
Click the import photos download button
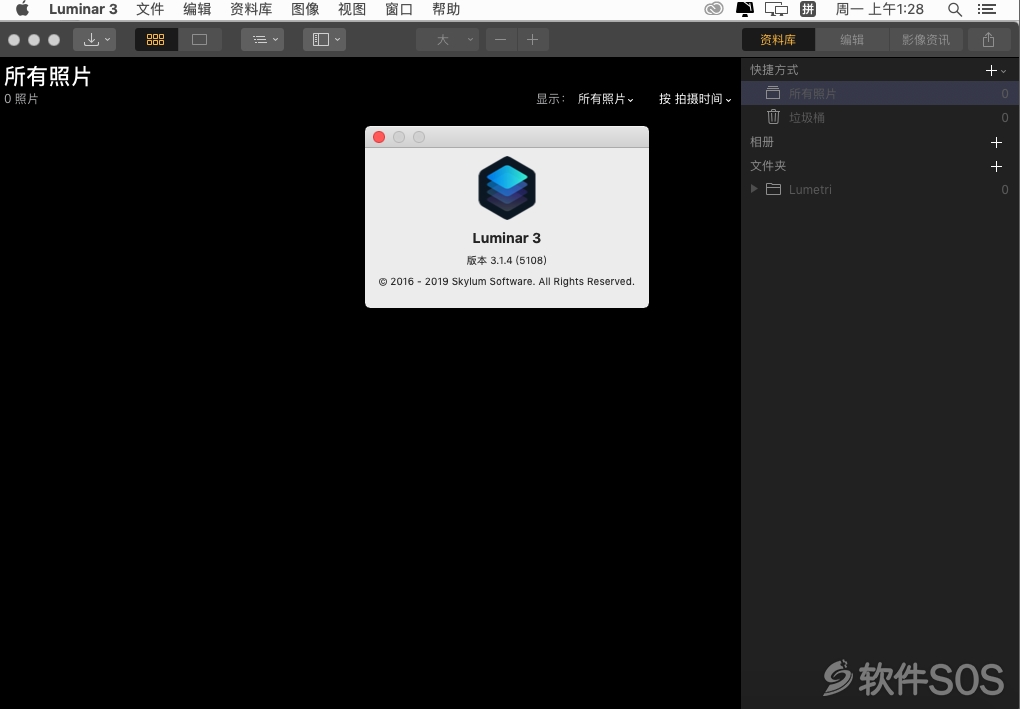coord(94,40)
